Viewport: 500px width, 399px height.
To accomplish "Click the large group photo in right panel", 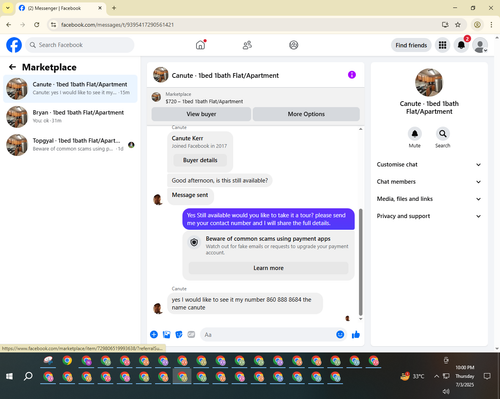I will pyautogui.click(x=429, y=82).
